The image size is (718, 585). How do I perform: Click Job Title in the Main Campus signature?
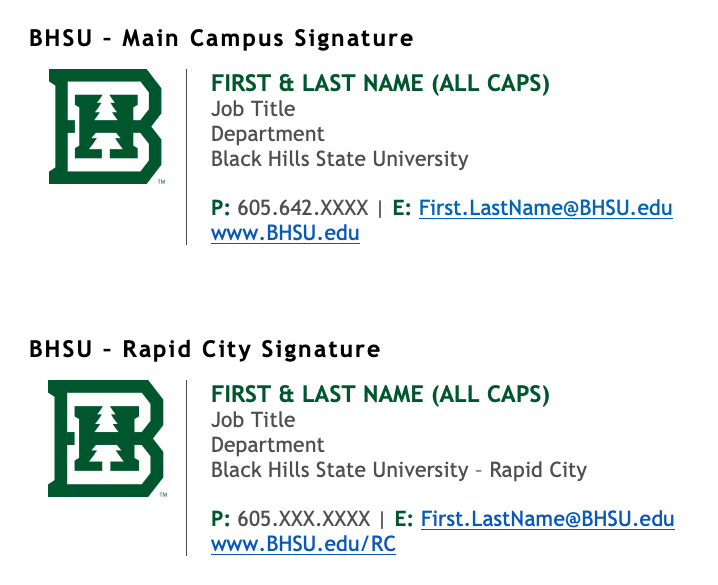(253, 109)
